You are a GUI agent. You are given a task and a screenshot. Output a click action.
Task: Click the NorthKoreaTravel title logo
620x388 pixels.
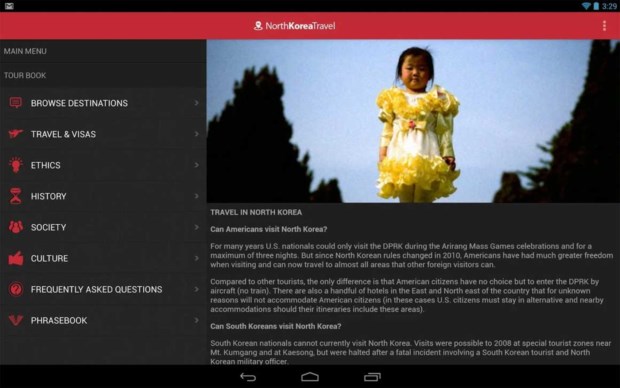[x=295, y=26]
